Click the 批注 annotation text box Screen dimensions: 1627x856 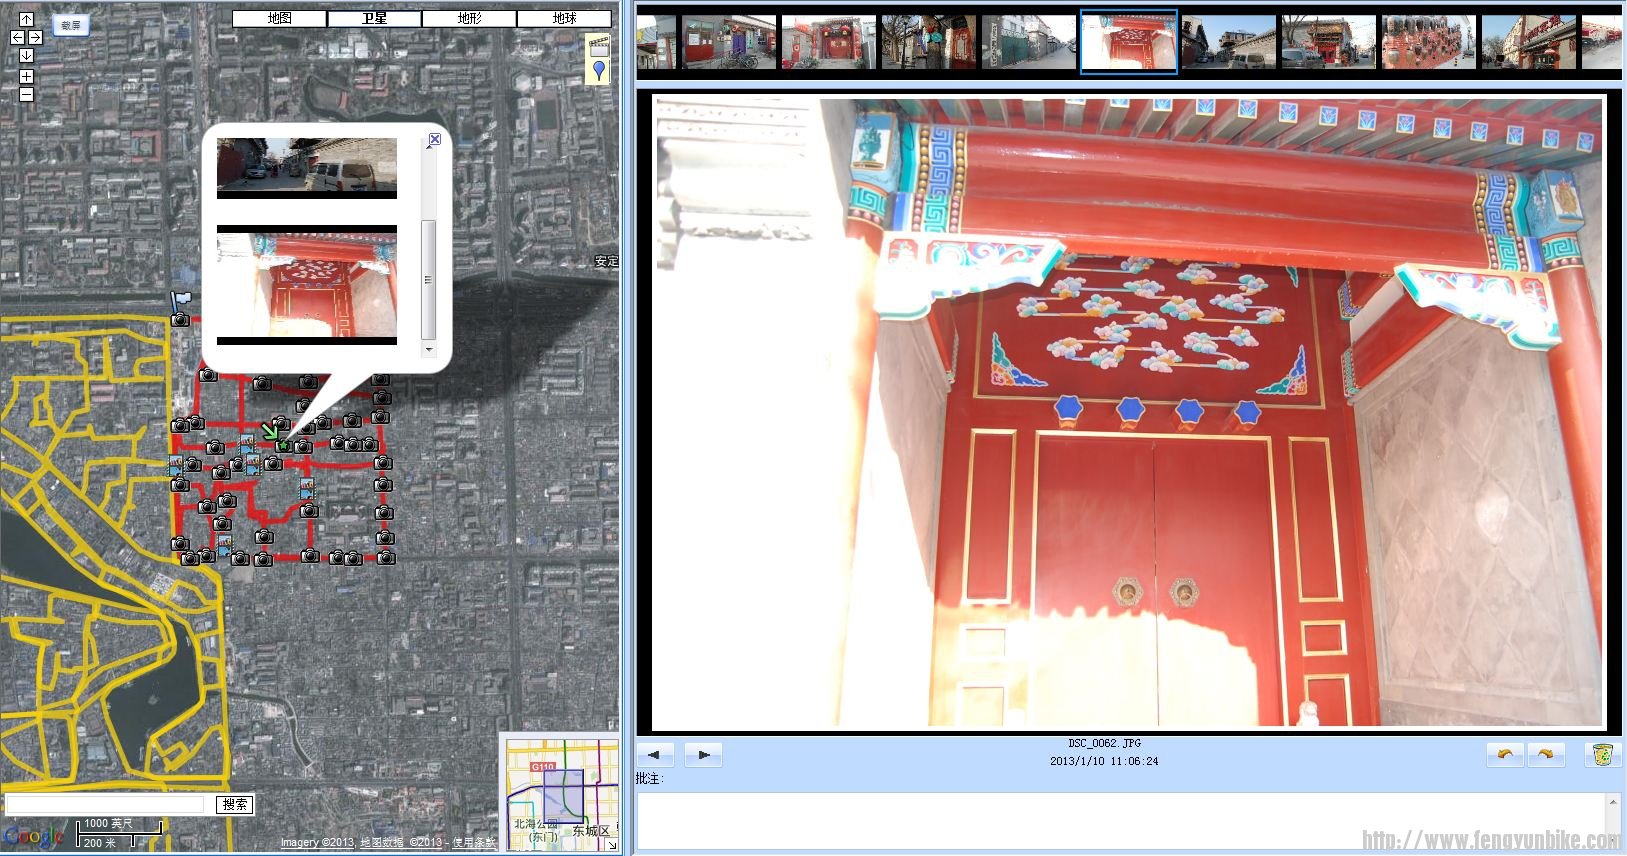pos(1120,820)
